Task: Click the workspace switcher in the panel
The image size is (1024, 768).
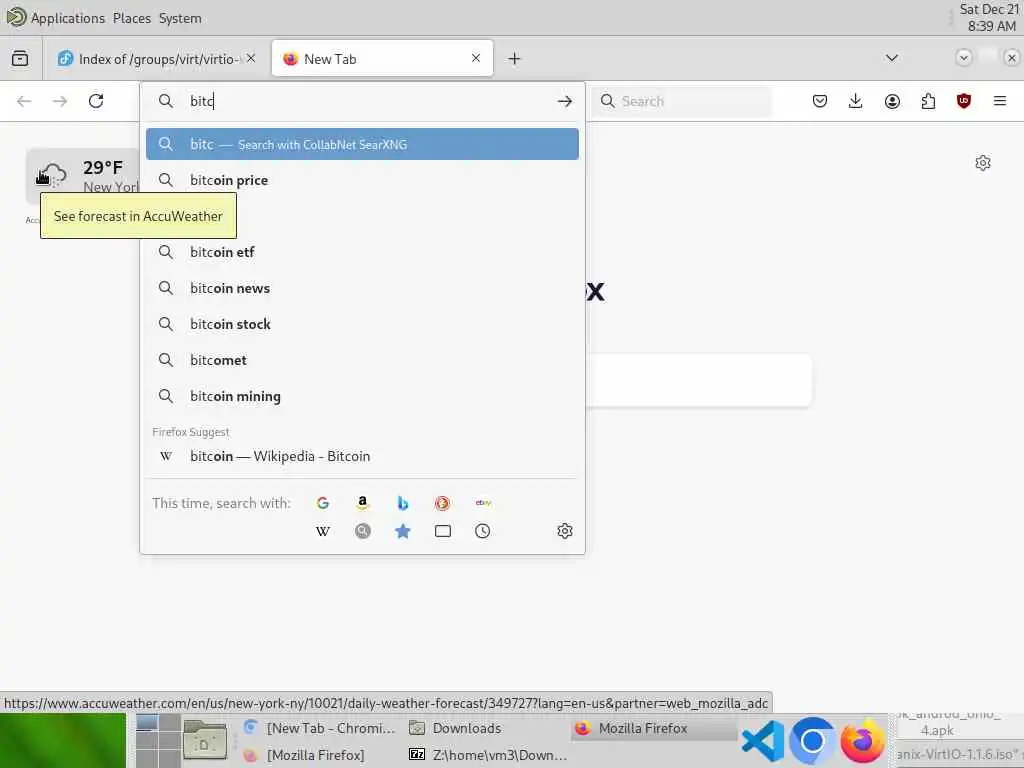Action: click(x=158, y=741)
